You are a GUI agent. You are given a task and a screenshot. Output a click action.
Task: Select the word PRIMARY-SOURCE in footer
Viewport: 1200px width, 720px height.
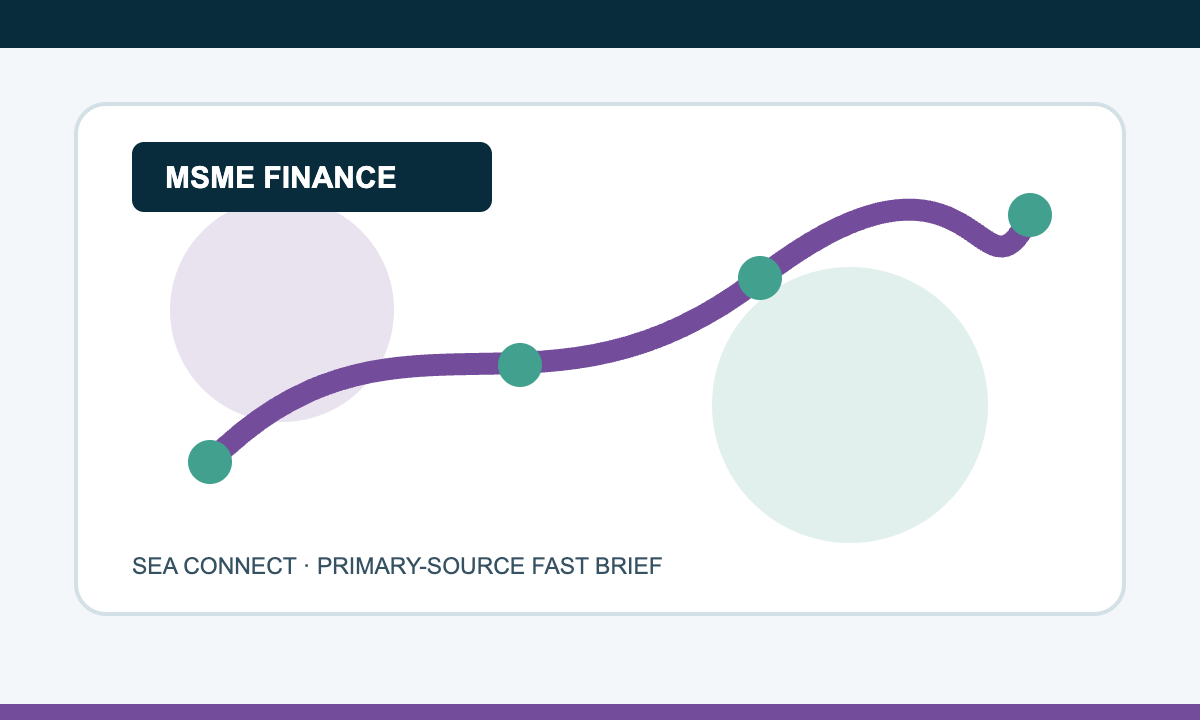point(419,566)
